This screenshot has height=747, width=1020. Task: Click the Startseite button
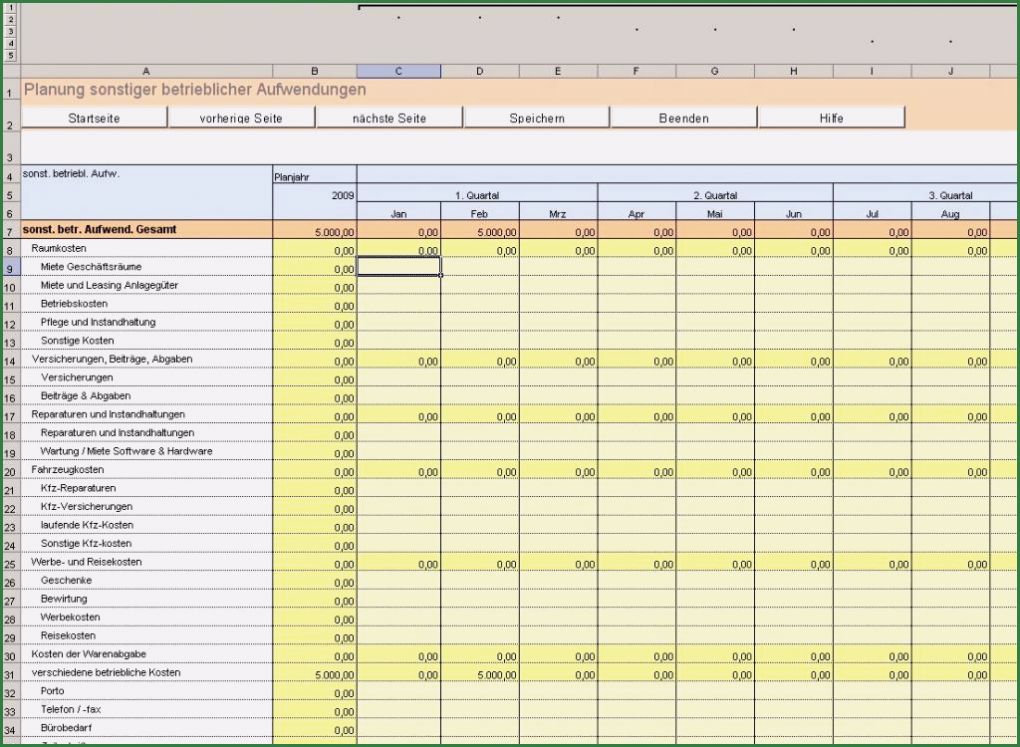click(95, 117)
